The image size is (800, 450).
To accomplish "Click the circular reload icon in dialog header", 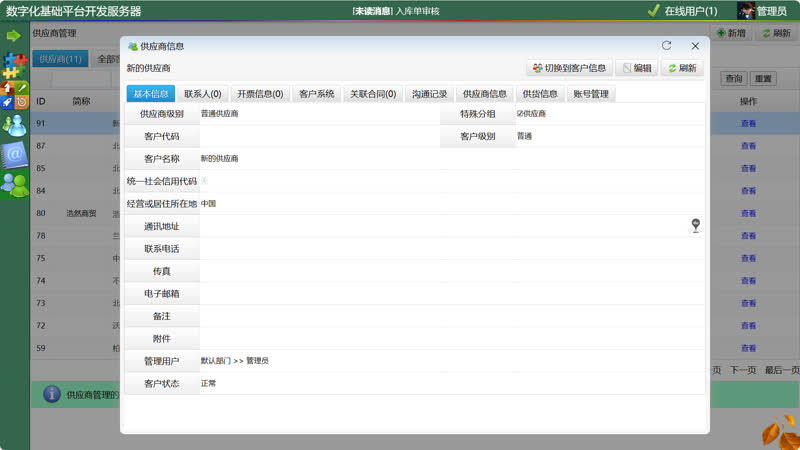I will tap(666, 46).
